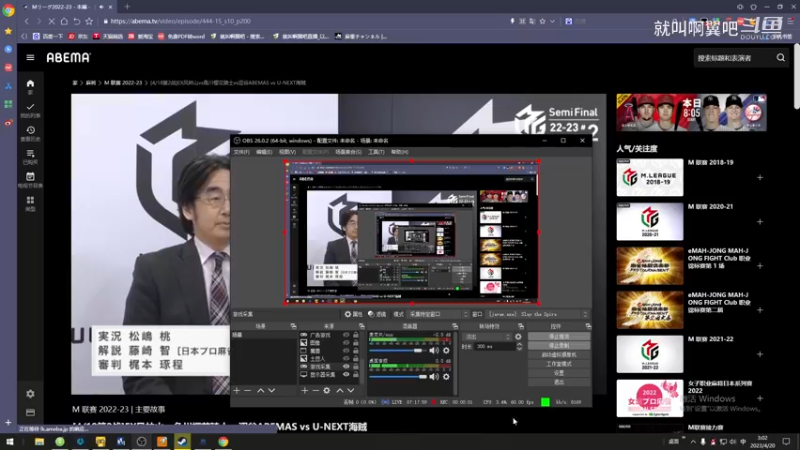Stop loading the page in browser toolbar
800x450 pixels.
[x=51, y=21]
